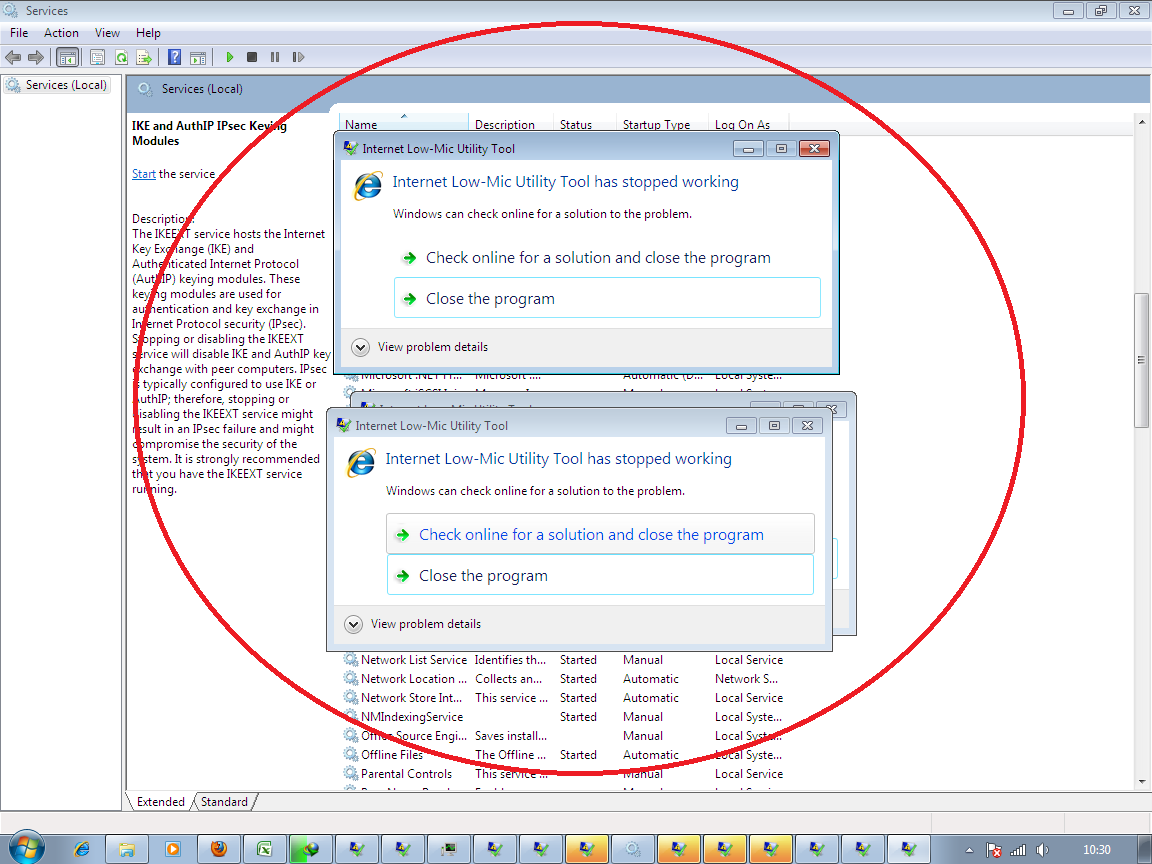The height and width of the screenshot is (864, 1152).
Task: Click the Startup Type column header
Action: point(662,124)
